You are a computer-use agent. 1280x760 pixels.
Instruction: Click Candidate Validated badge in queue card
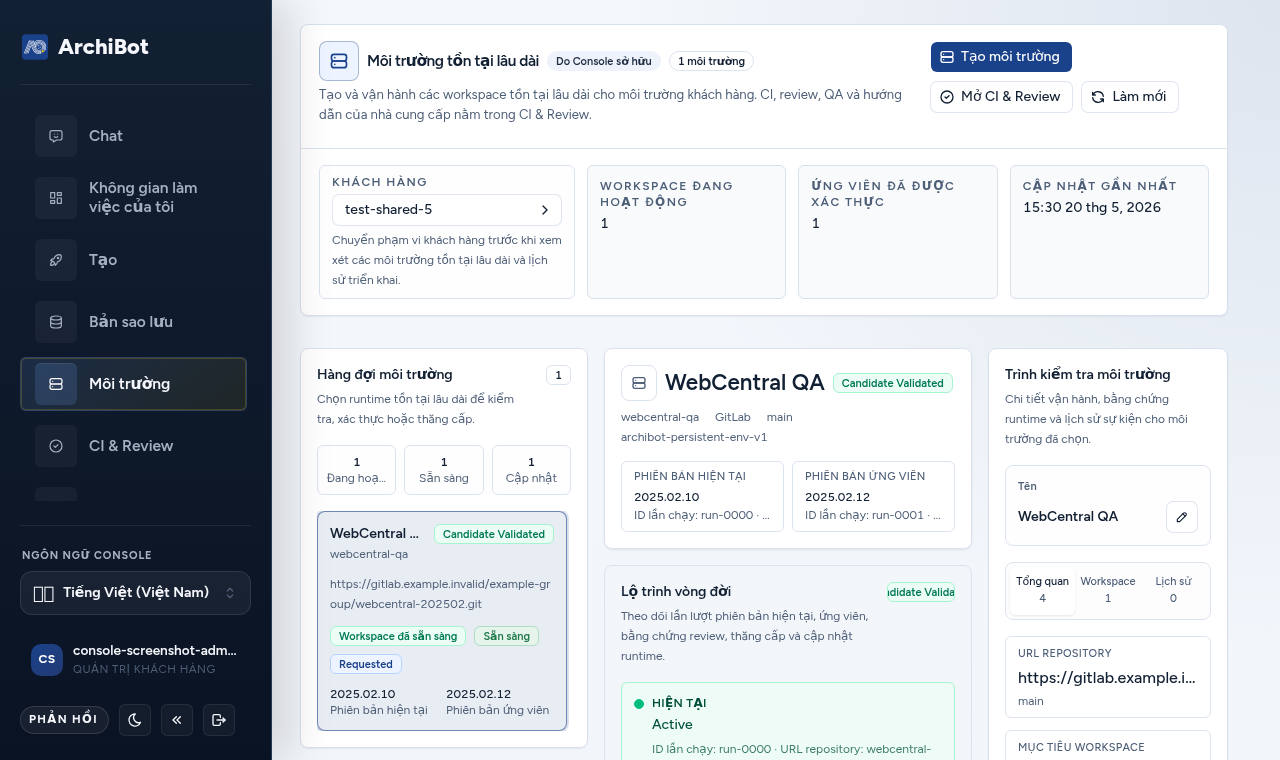point(494,534)
